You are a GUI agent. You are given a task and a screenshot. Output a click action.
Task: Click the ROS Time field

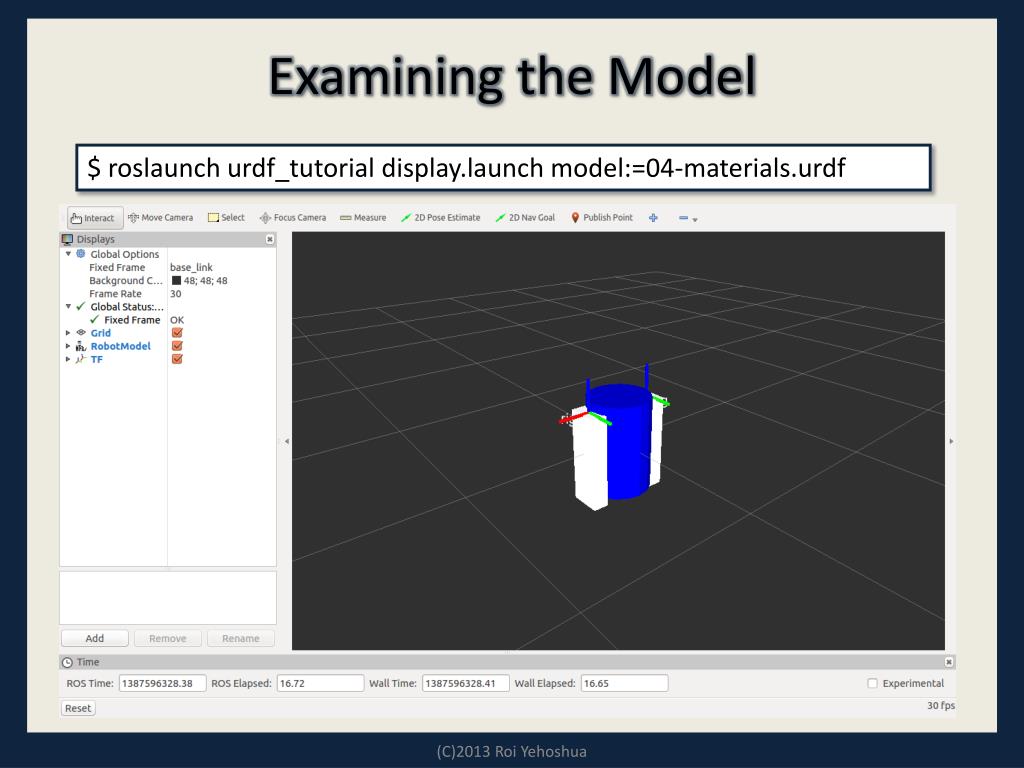pyautogui.click(x=163, y=683)
